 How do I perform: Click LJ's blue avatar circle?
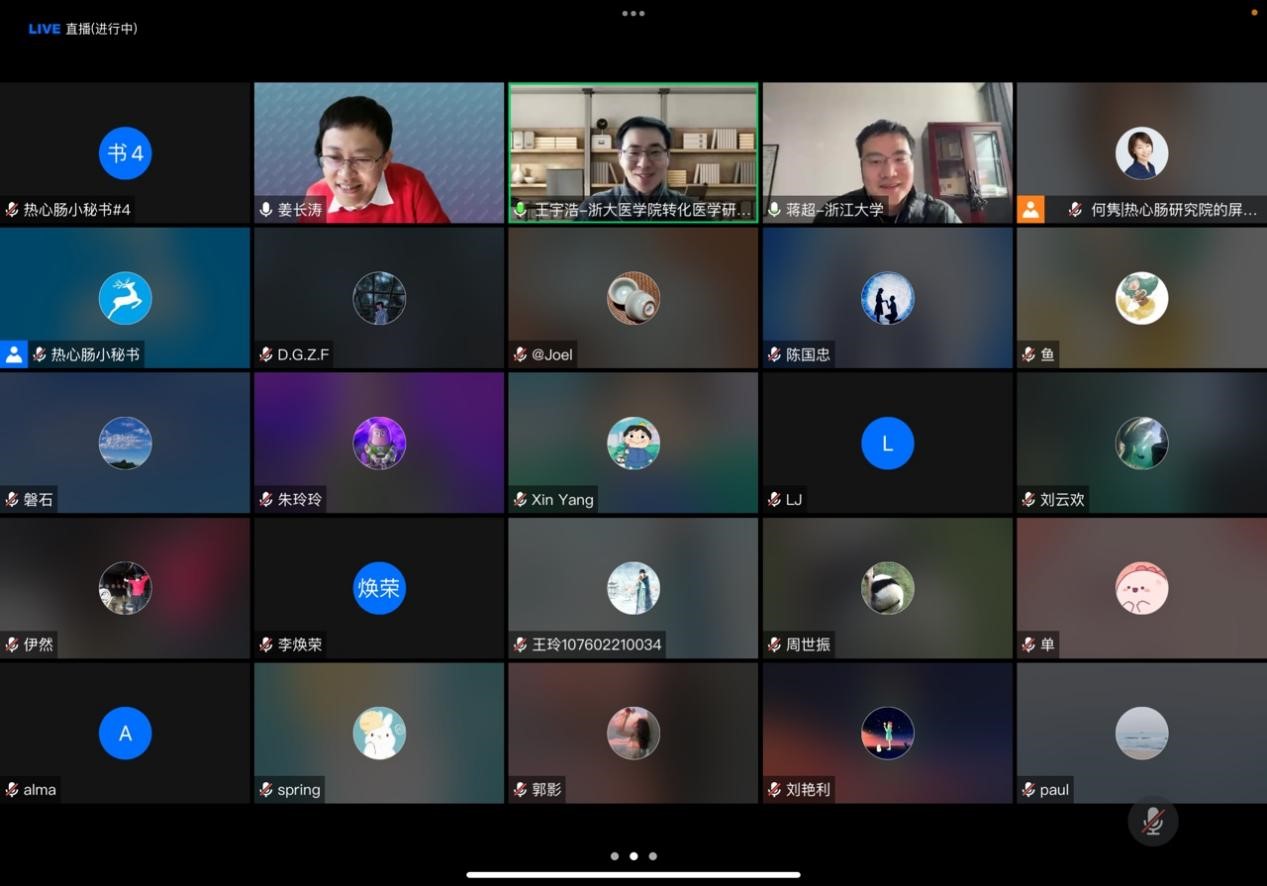pos(887,443)
